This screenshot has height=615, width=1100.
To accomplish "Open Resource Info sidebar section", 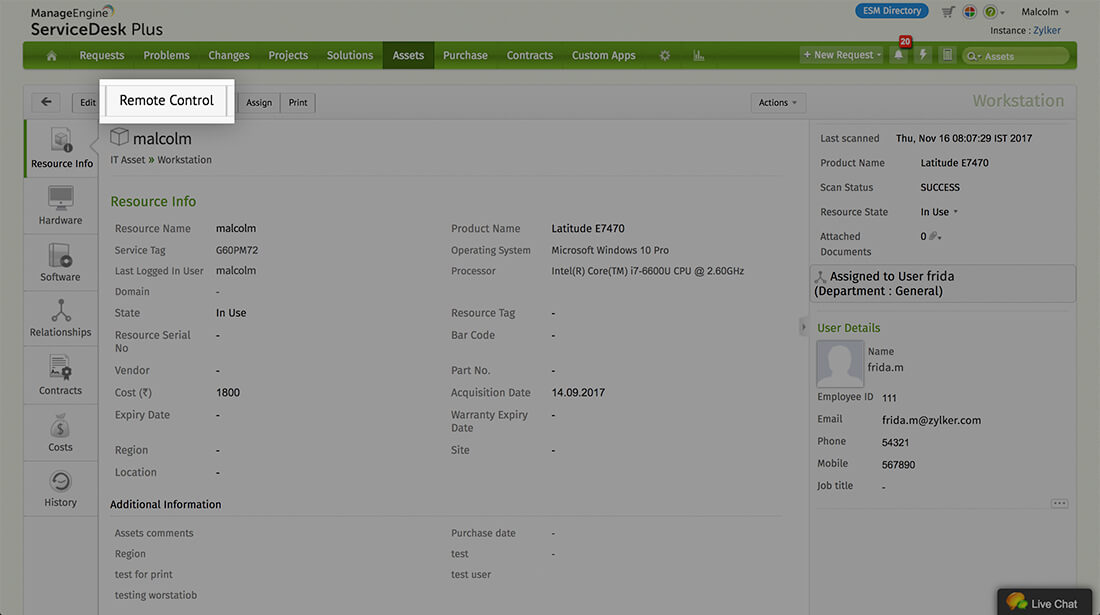I will click(61, 148).
